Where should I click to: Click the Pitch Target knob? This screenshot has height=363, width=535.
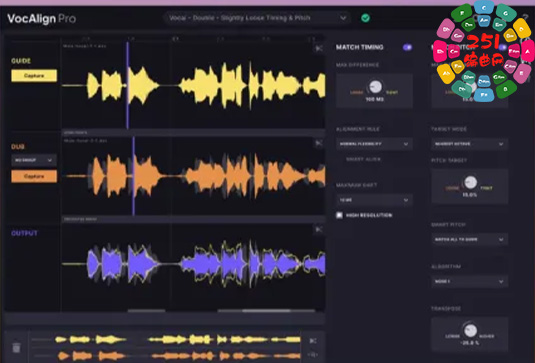[470, 183]
